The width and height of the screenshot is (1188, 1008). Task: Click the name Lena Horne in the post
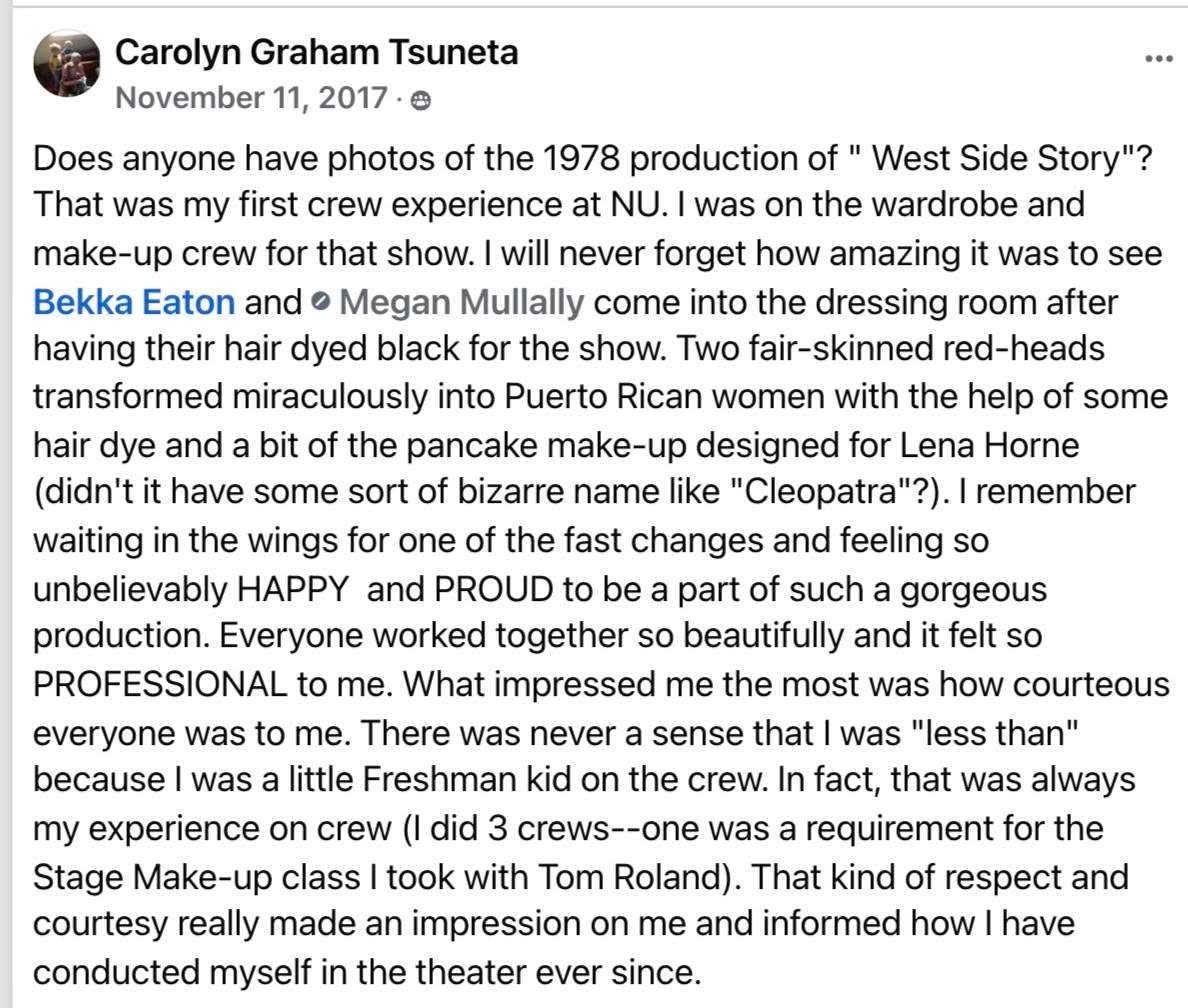[989, 445]
